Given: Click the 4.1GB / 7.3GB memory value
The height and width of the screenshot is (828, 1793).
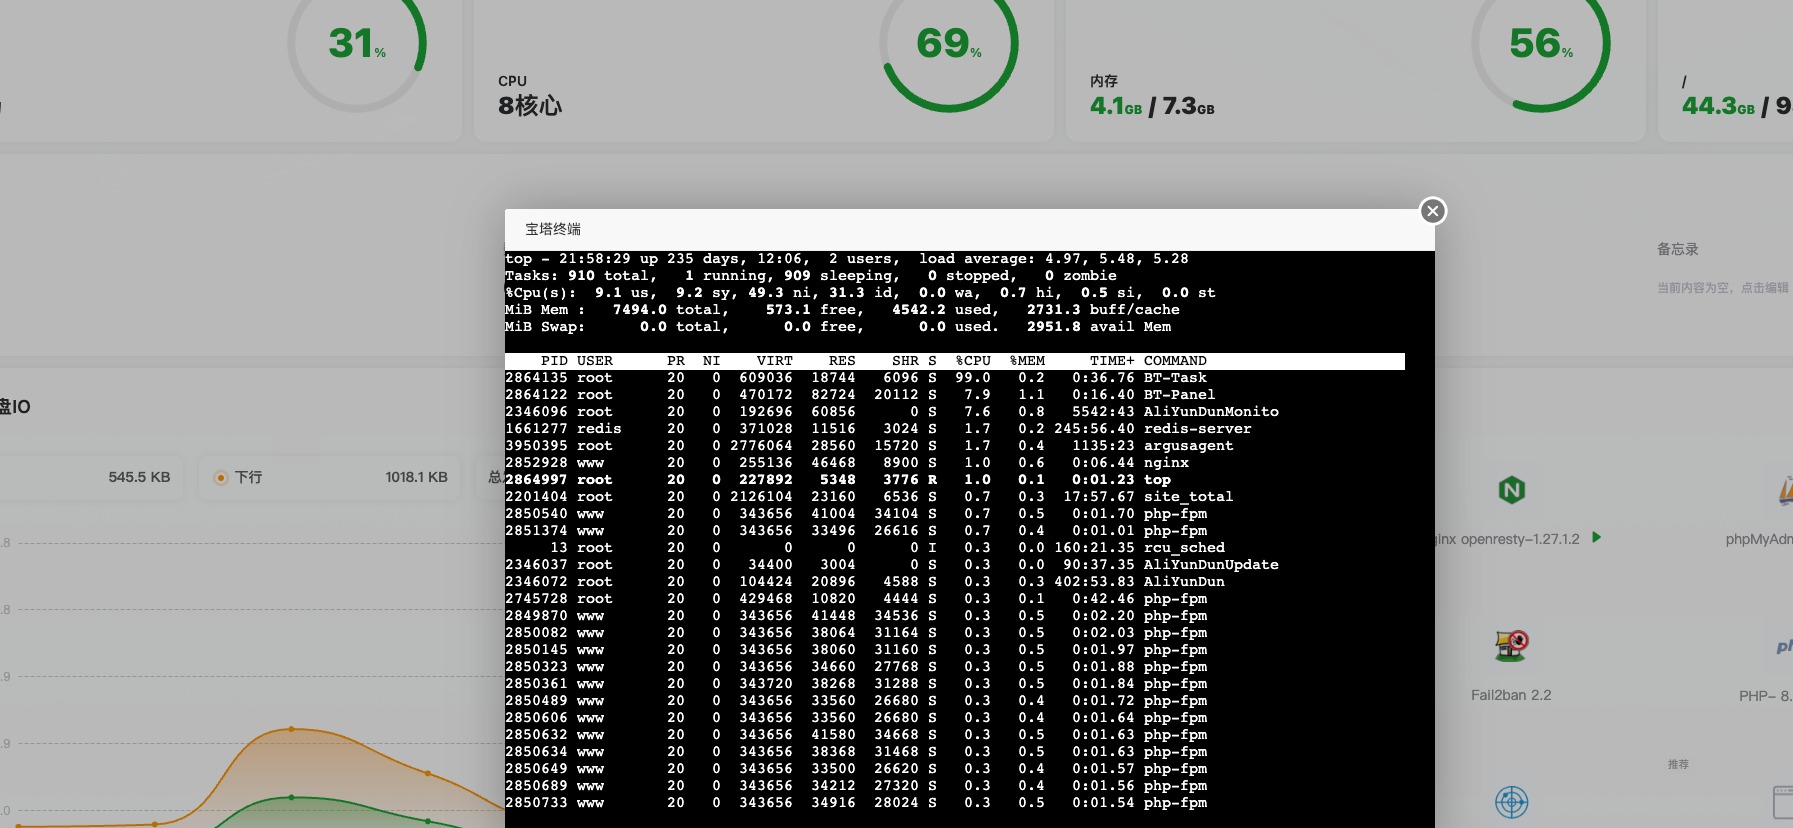Looking at the screenshot, I should pyautogui.click(x=1152, y=106).
